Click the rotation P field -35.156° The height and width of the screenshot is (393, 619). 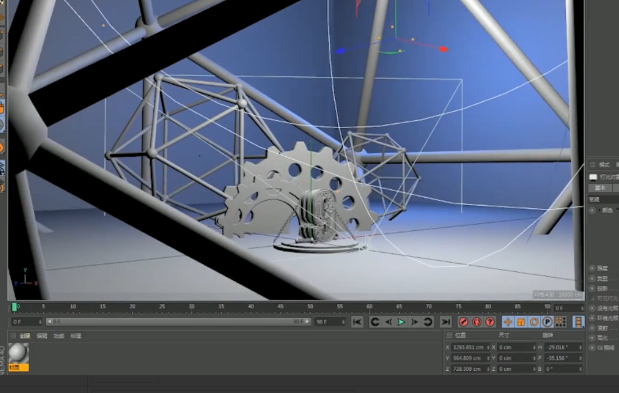(x=563, y=358)
